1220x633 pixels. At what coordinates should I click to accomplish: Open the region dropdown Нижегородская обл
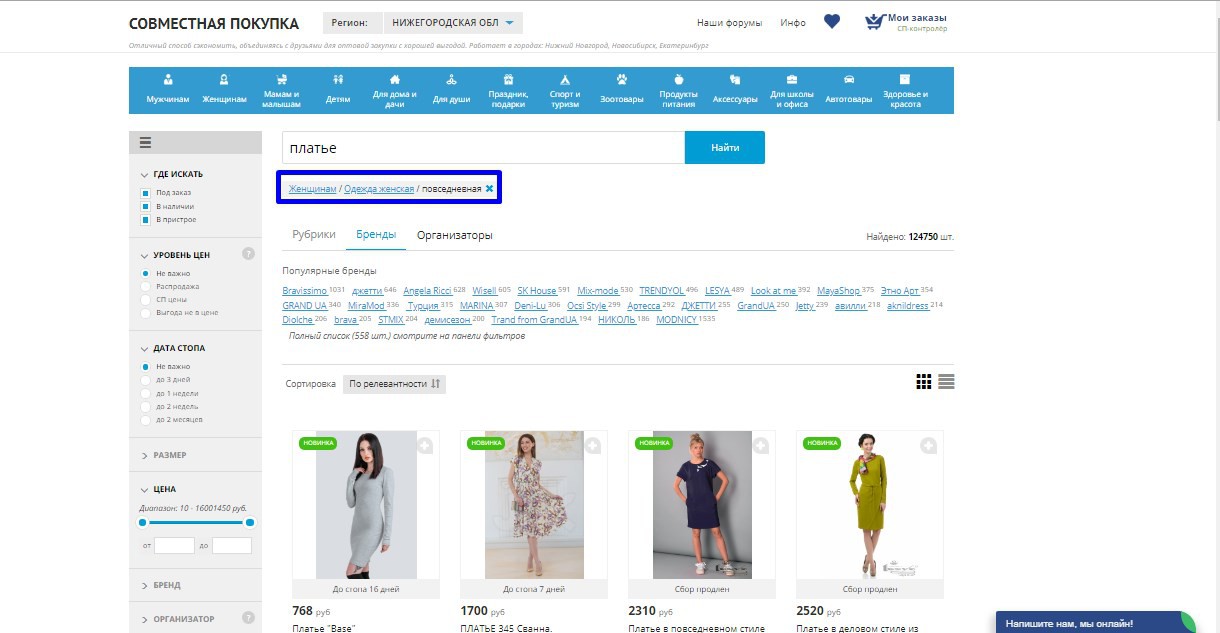pos(453,23)
